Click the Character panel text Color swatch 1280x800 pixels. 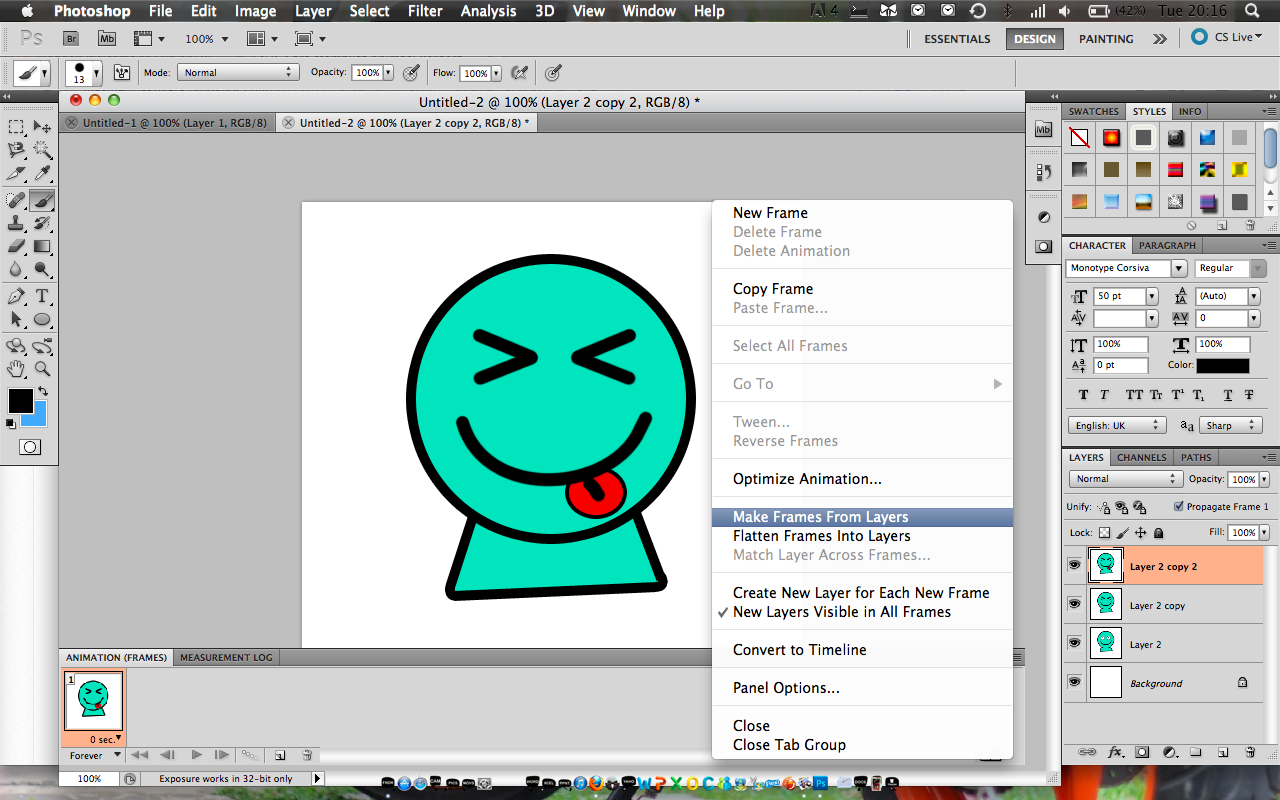[x=1222, y=366]
